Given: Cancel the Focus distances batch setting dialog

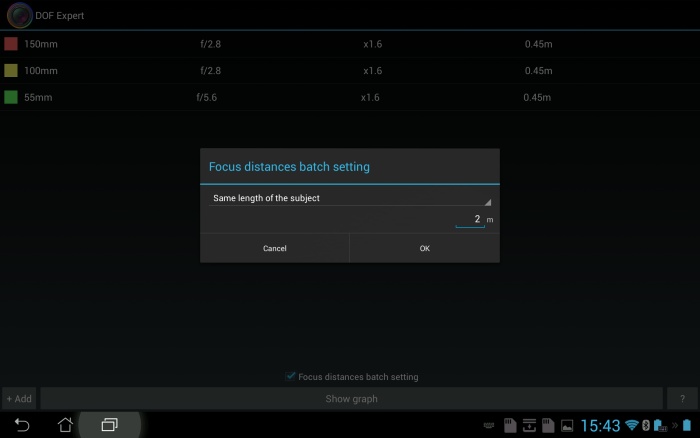Looking at the screenshot, I should (x=275, y=248).
